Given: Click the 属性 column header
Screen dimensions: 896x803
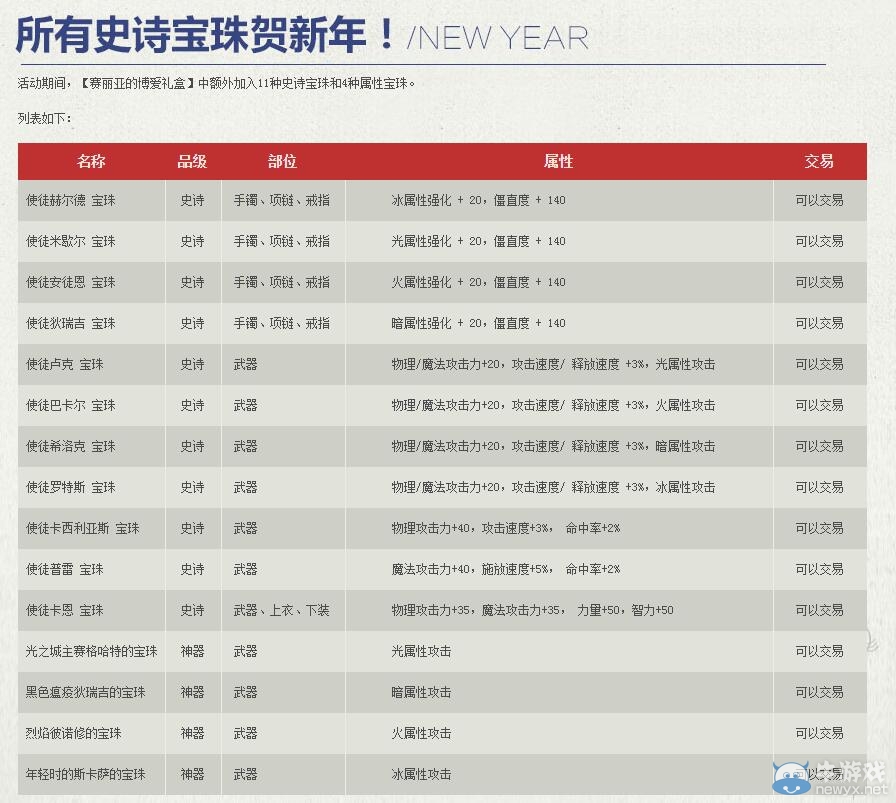Looking at the screenshot, I should pyautogui.click(x=558, y=161).
